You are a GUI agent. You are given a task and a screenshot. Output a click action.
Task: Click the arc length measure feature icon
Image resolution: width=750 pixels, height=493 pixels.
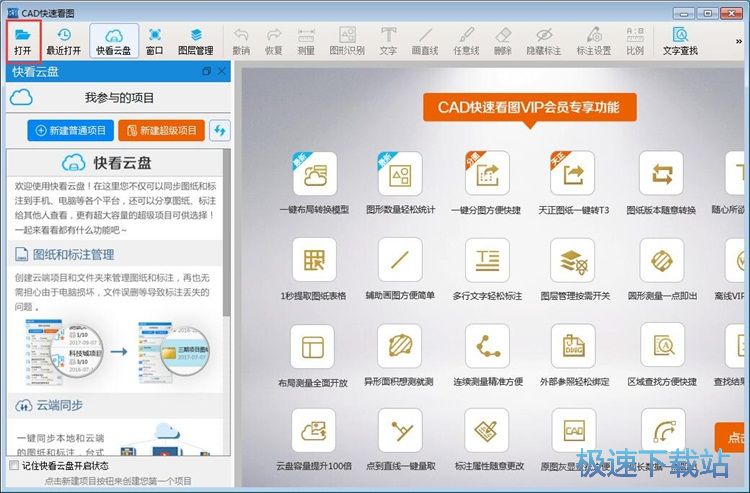(x=663, y=430)
